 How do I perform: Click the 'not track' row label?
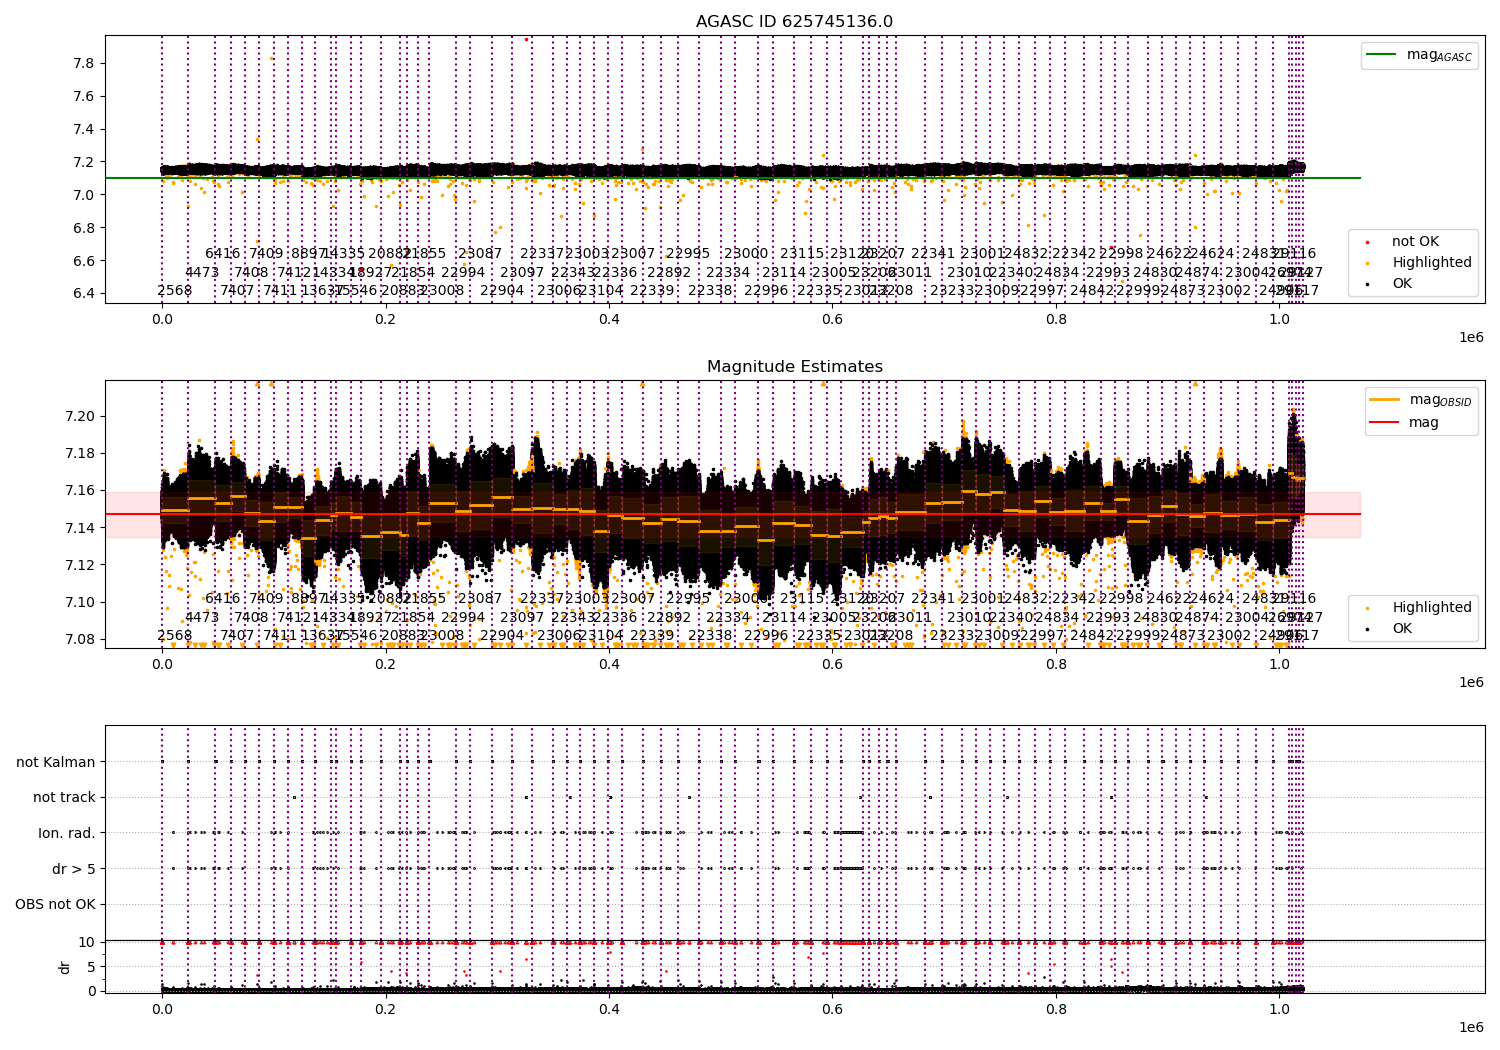coord(64,797)
